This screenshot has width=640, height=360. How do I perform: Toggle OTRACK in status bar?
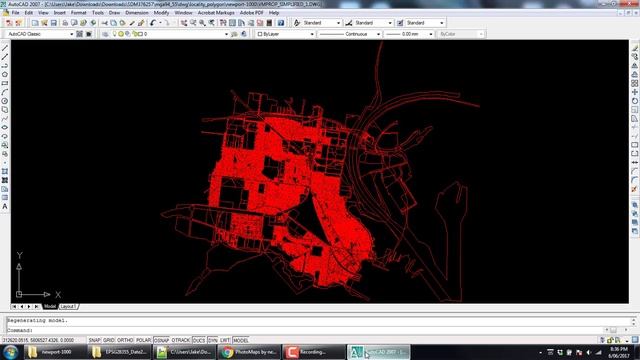coord(180,340)
